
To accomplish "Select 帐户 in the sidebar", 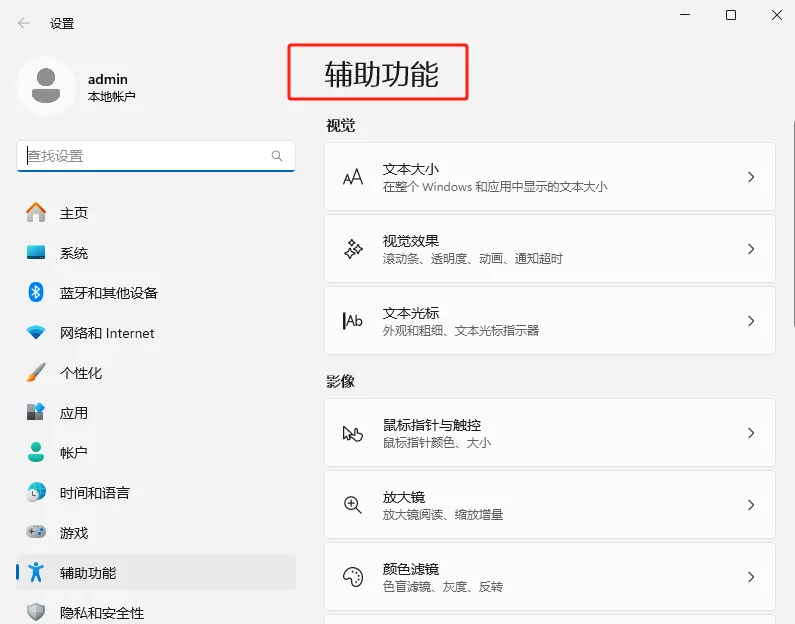I will click(156, 452).
